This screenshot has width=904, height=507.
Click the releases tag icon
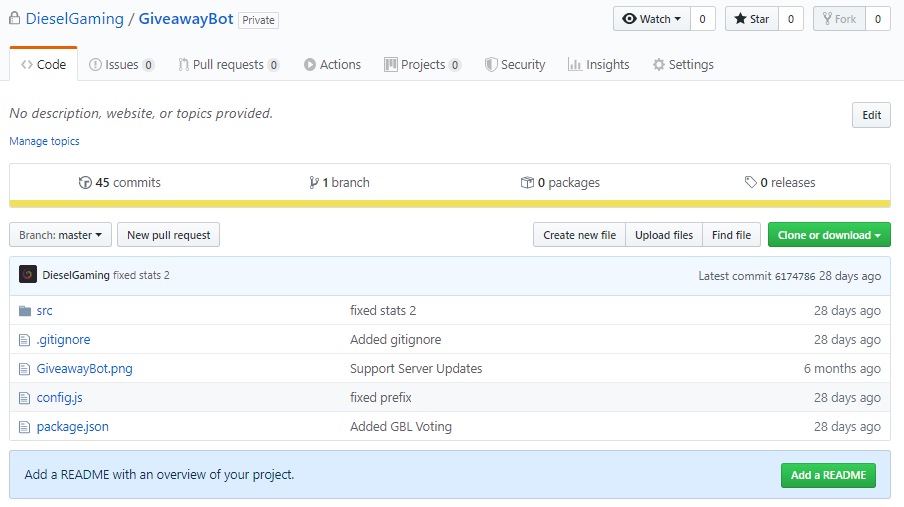point(751,183)
